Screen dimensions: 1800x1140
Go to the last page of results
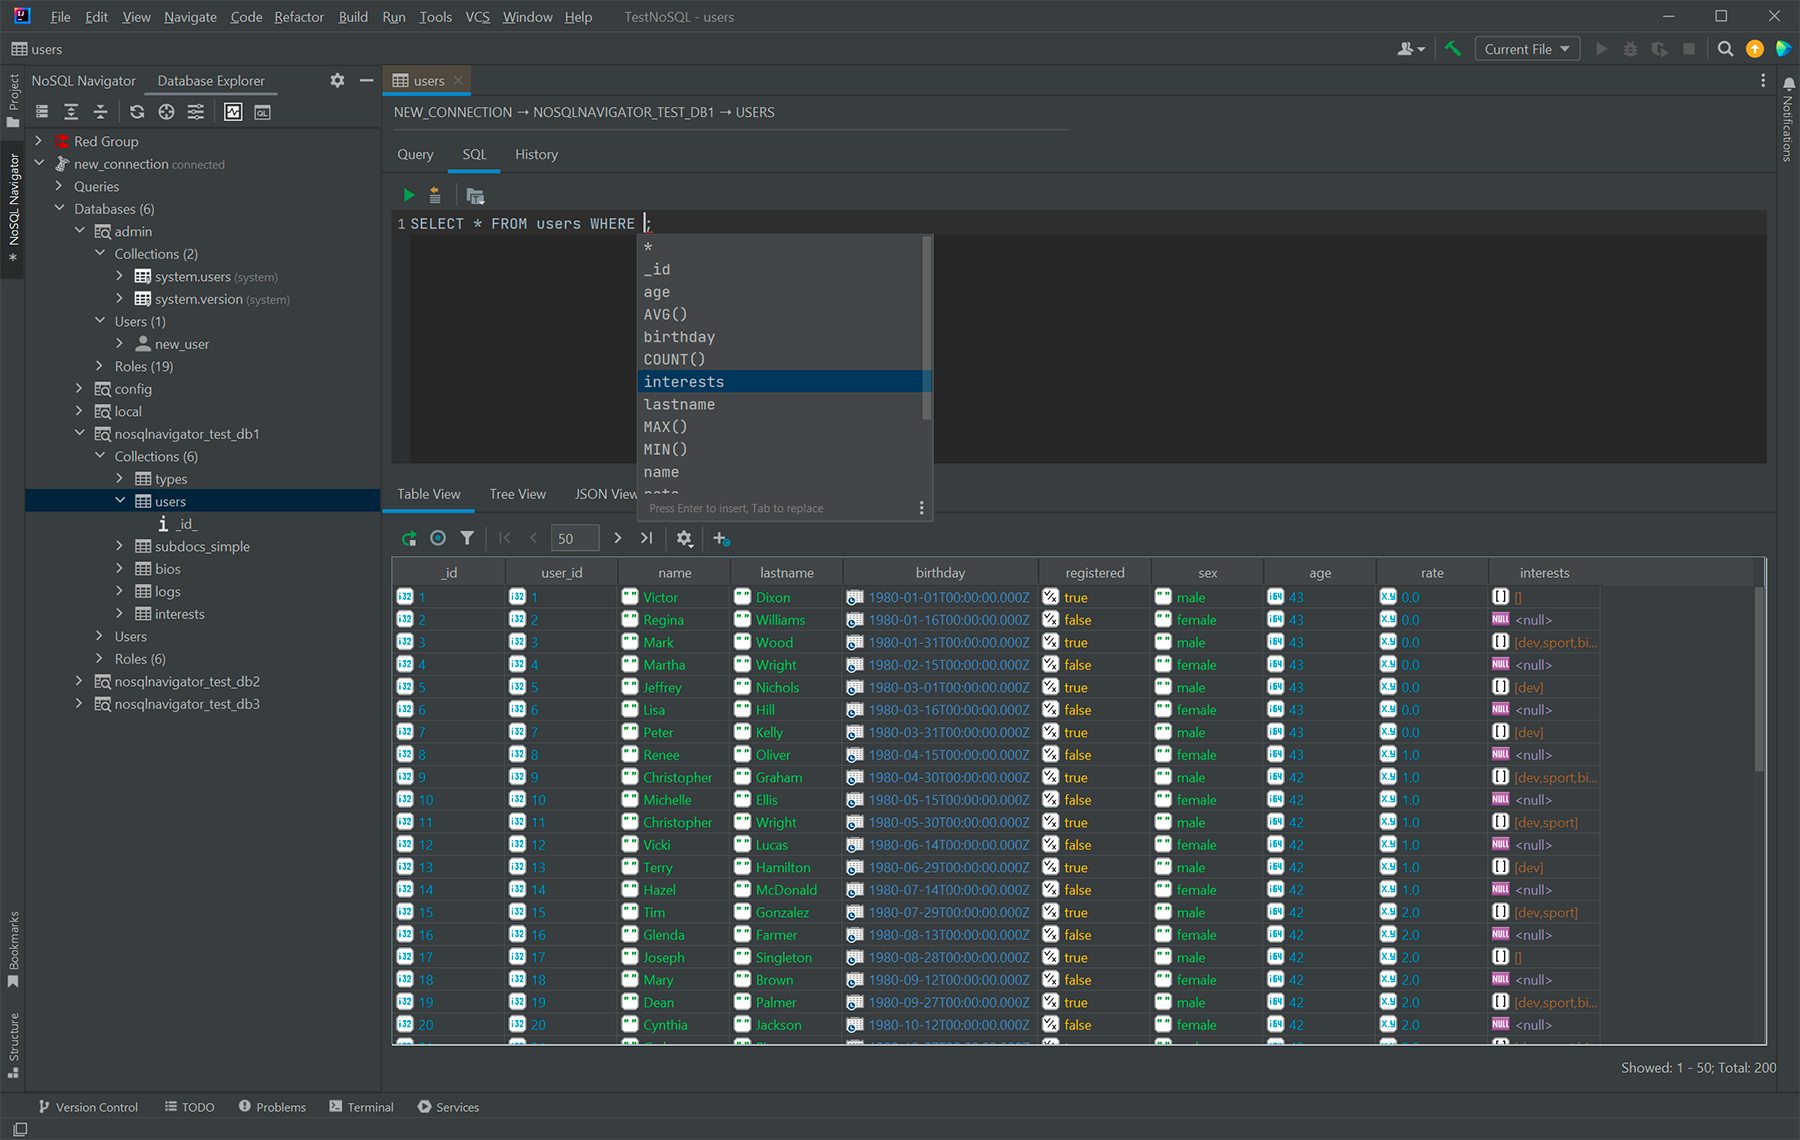[x=647, y=538]
